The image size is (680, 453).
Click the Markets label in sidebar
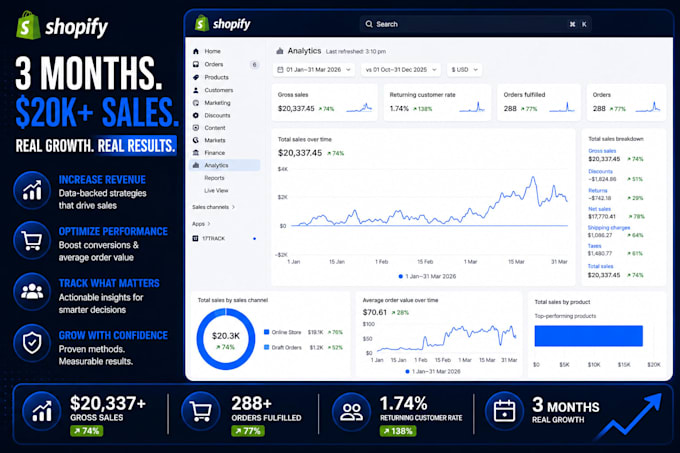pyautogui.click(x=215, y=140)
